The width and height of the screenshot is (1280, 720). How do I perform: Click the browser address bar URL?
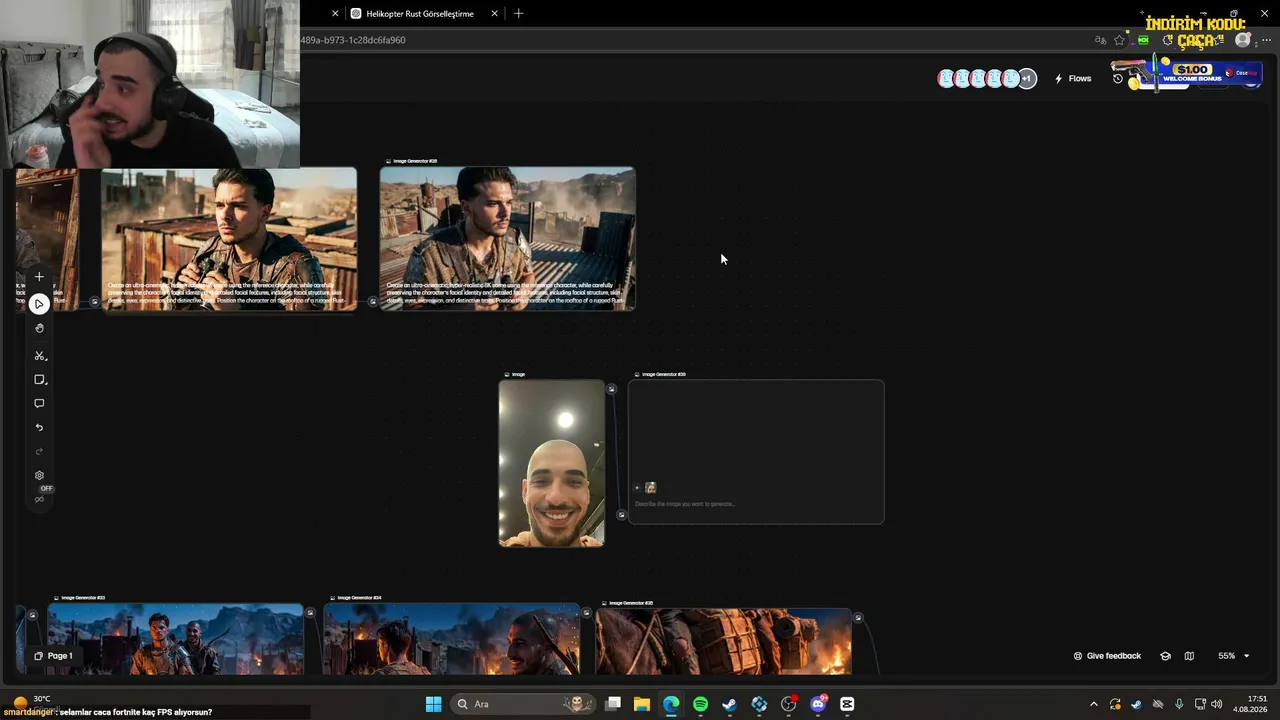pyautogui.click(x=353, y=40)
